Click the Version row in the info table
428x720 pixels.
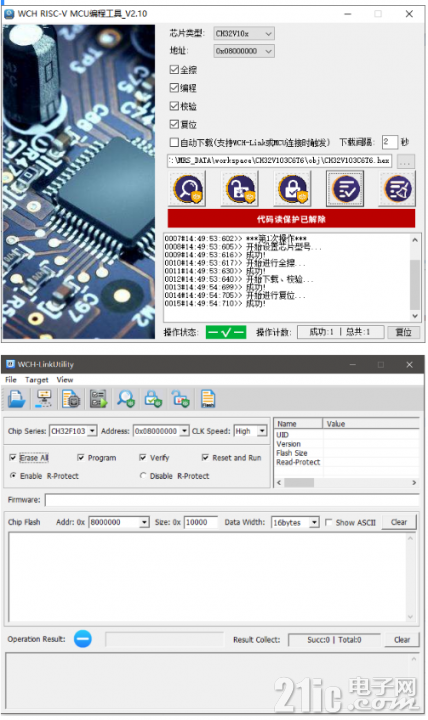coord(347,444)
